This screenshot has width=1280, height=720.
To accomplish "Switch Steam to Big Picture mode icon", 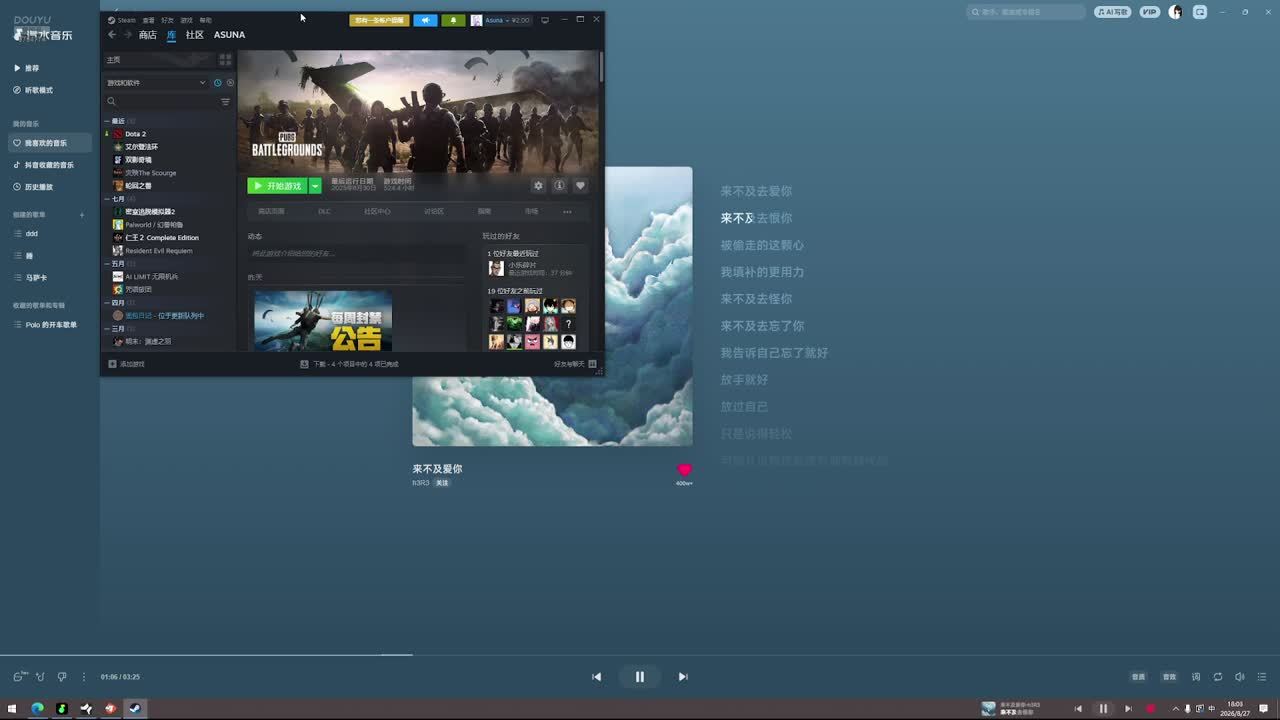I will click(x=545, y=20).
